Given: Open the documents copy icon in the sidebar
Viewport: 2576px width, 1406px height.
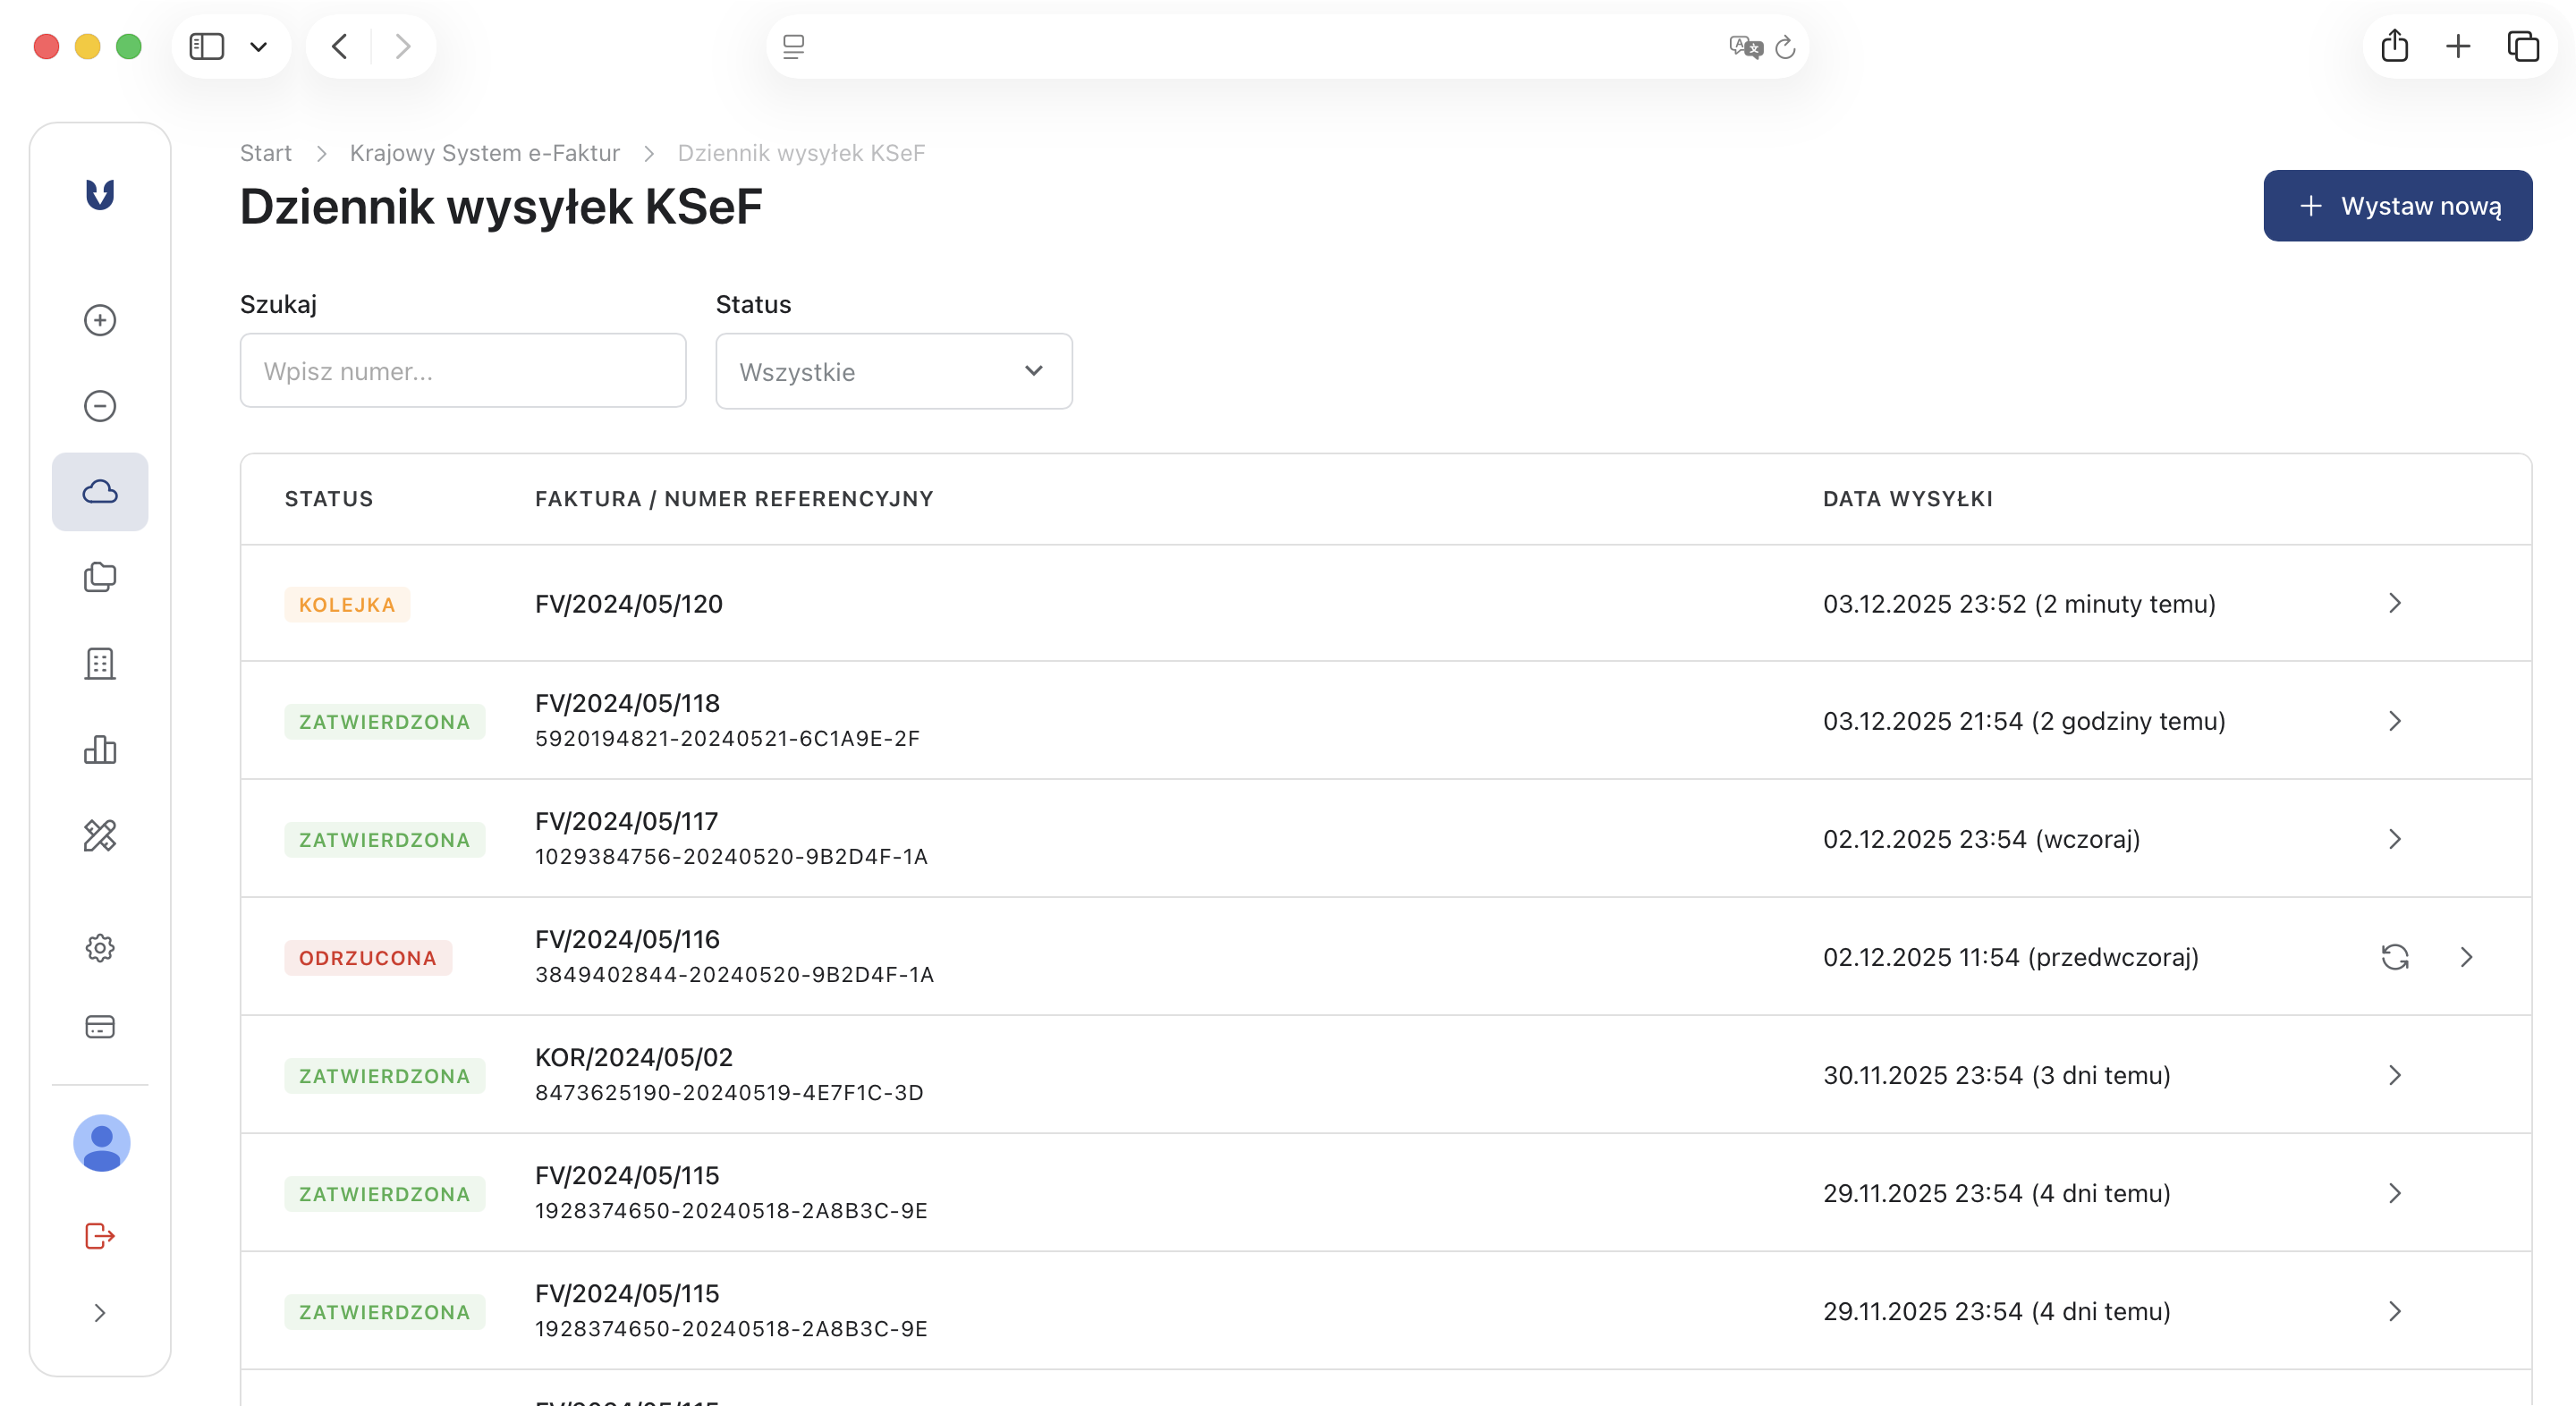Looking at the screenshot, I should coord(100,577).
